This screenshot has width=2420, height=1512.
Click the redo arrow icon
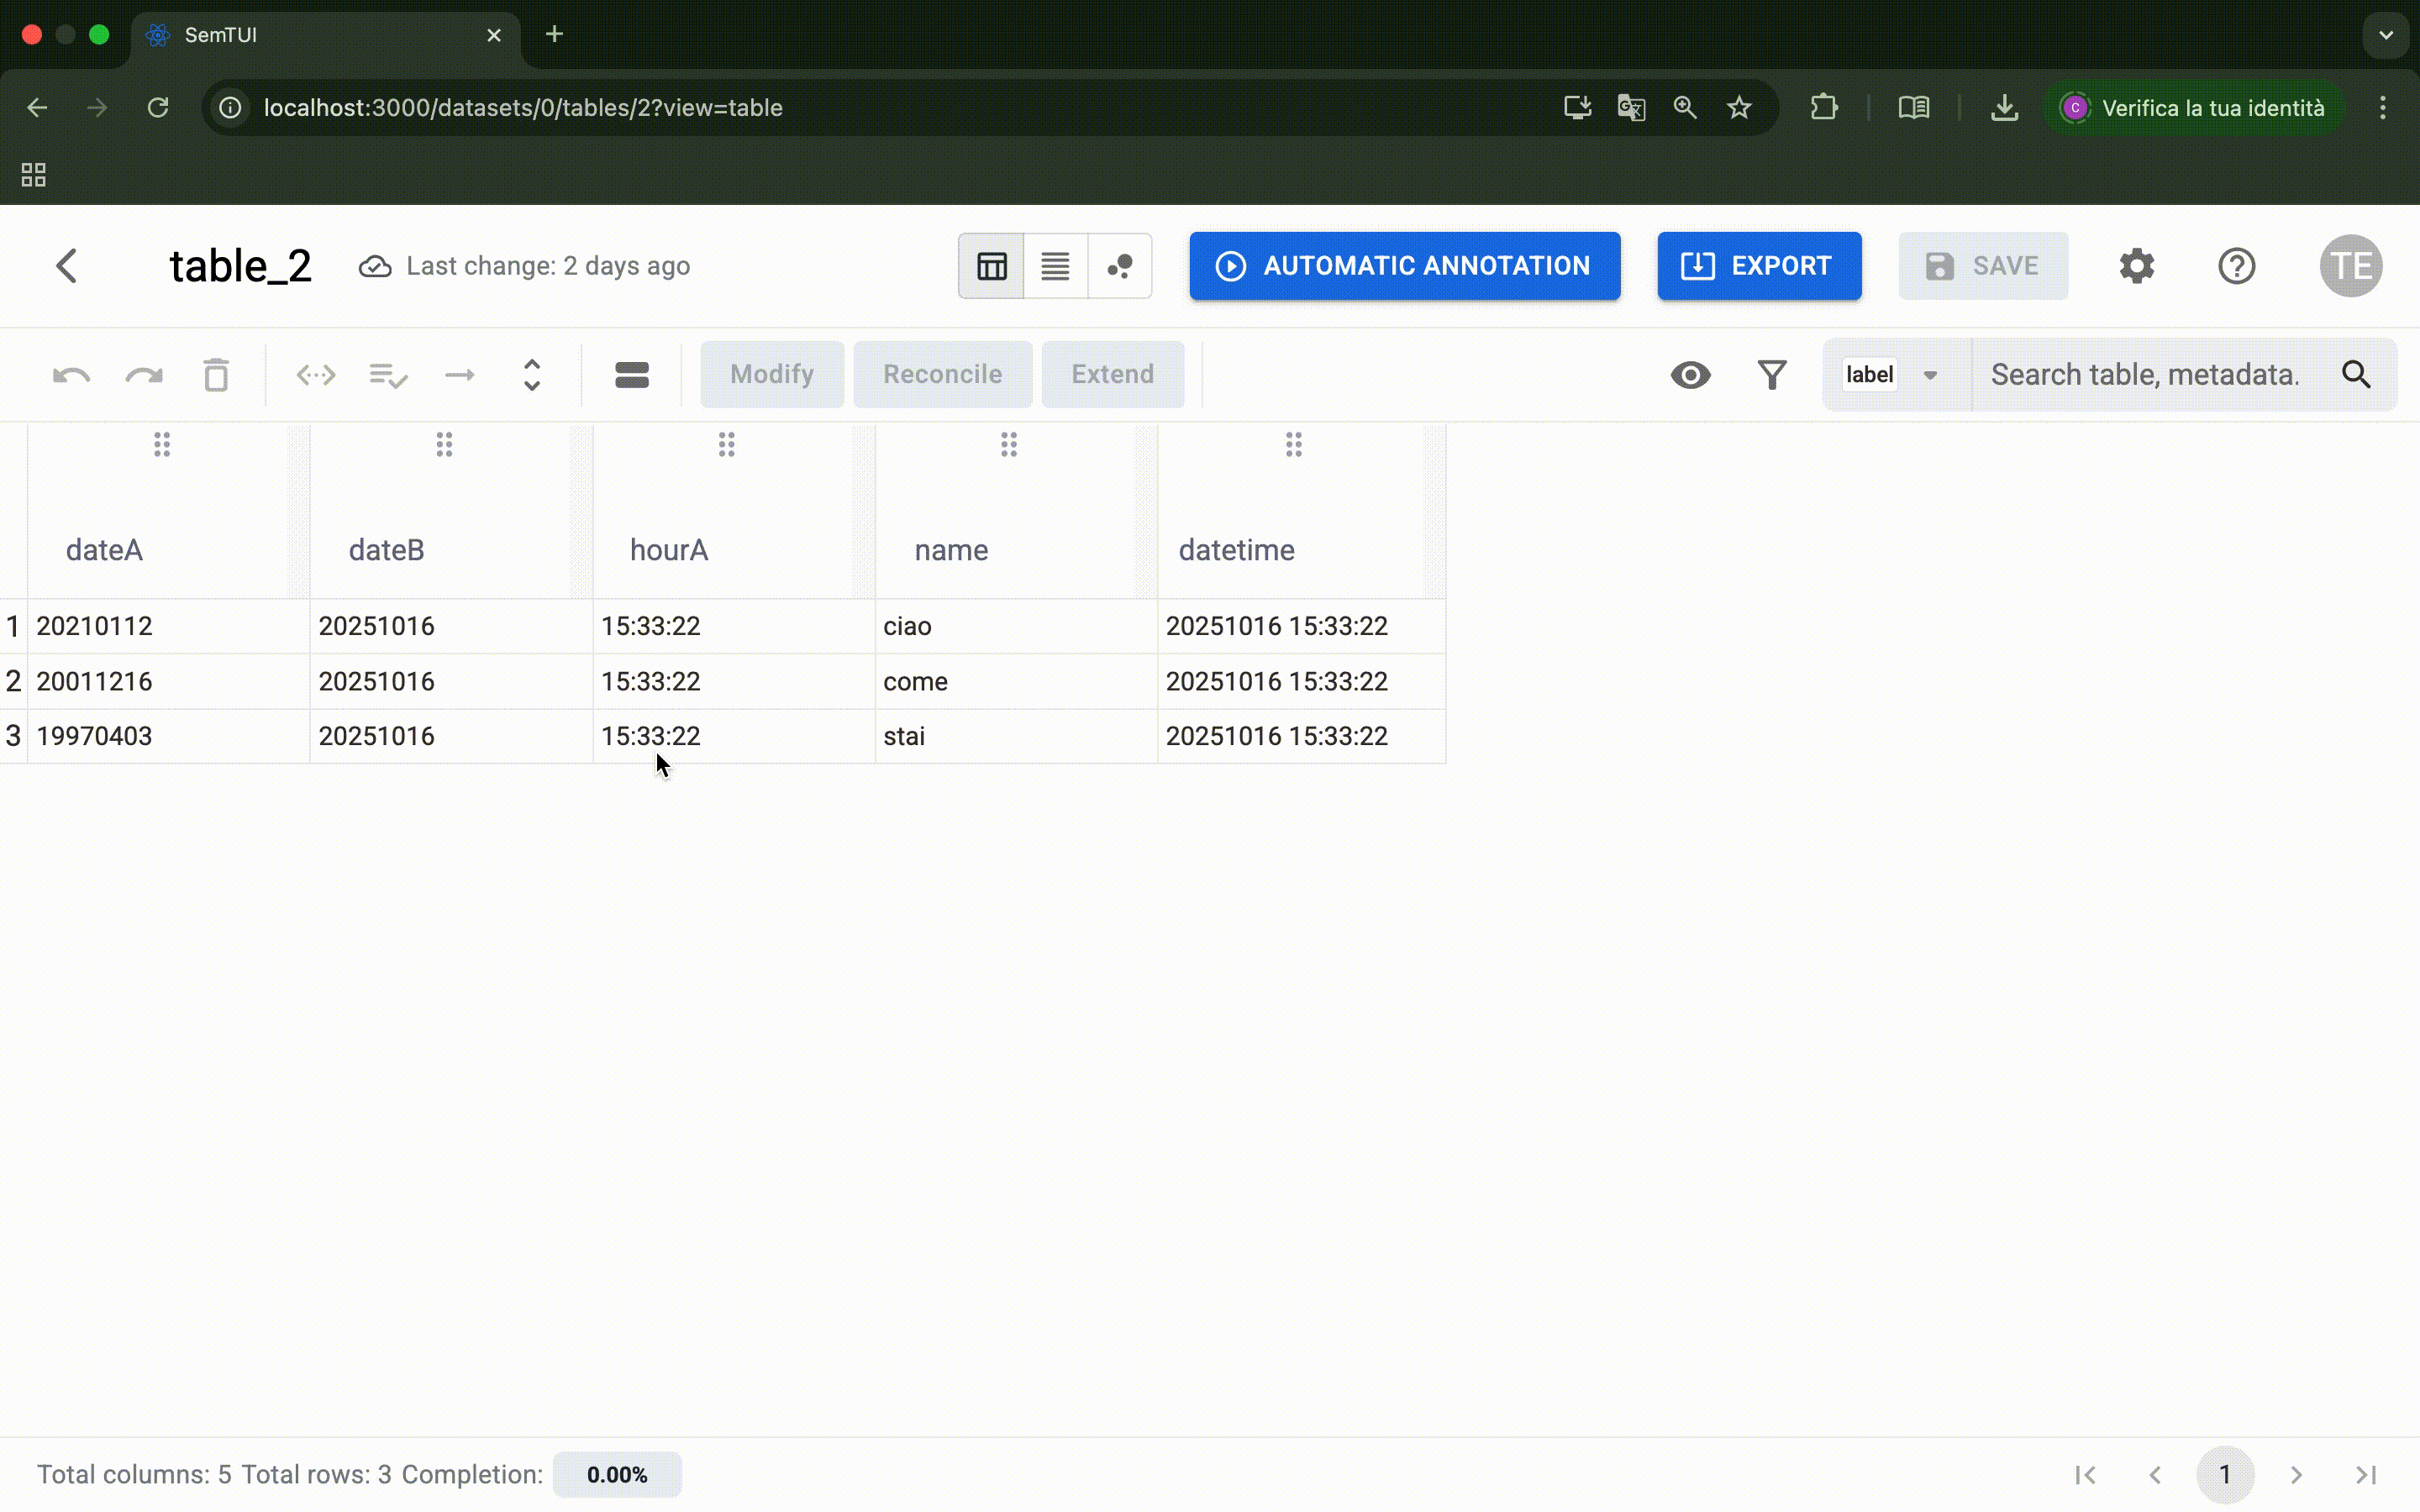point(143,375)
